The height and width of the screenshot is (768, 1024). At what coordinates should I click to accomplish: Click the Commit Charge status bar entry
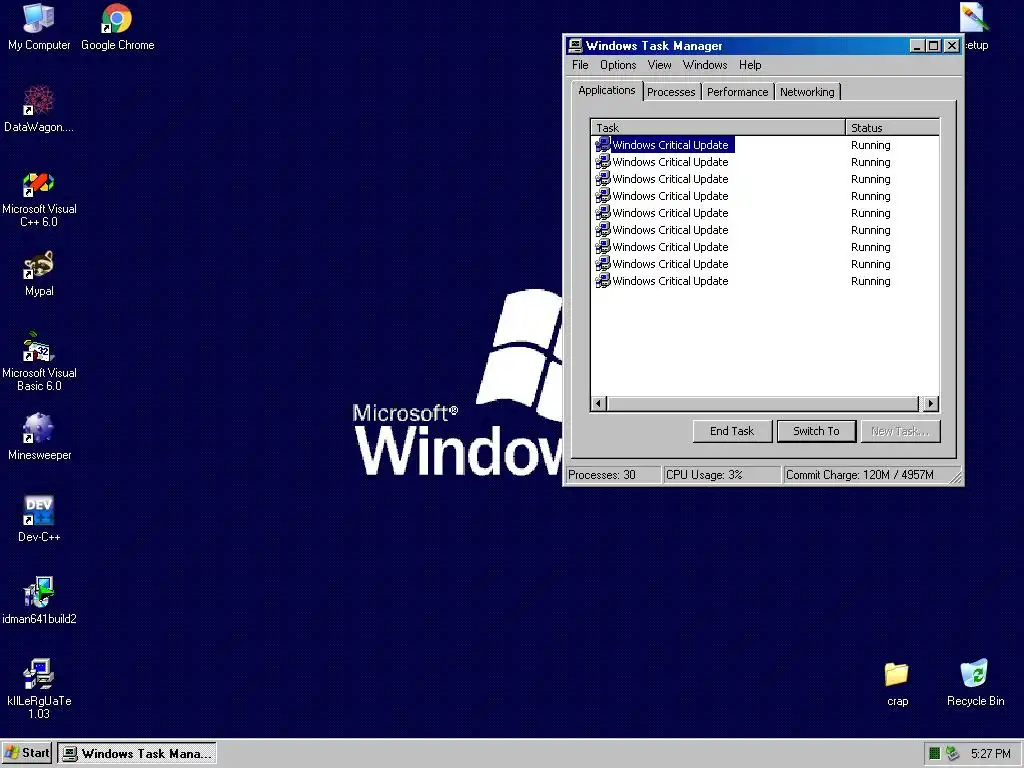[865, 475]
